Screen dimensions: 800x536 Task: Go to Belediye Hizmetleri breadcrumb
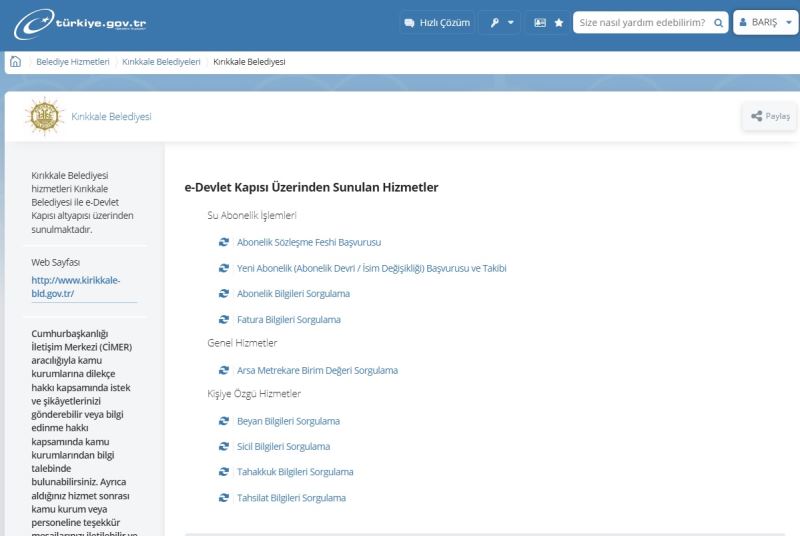click(x=72, y=62)
